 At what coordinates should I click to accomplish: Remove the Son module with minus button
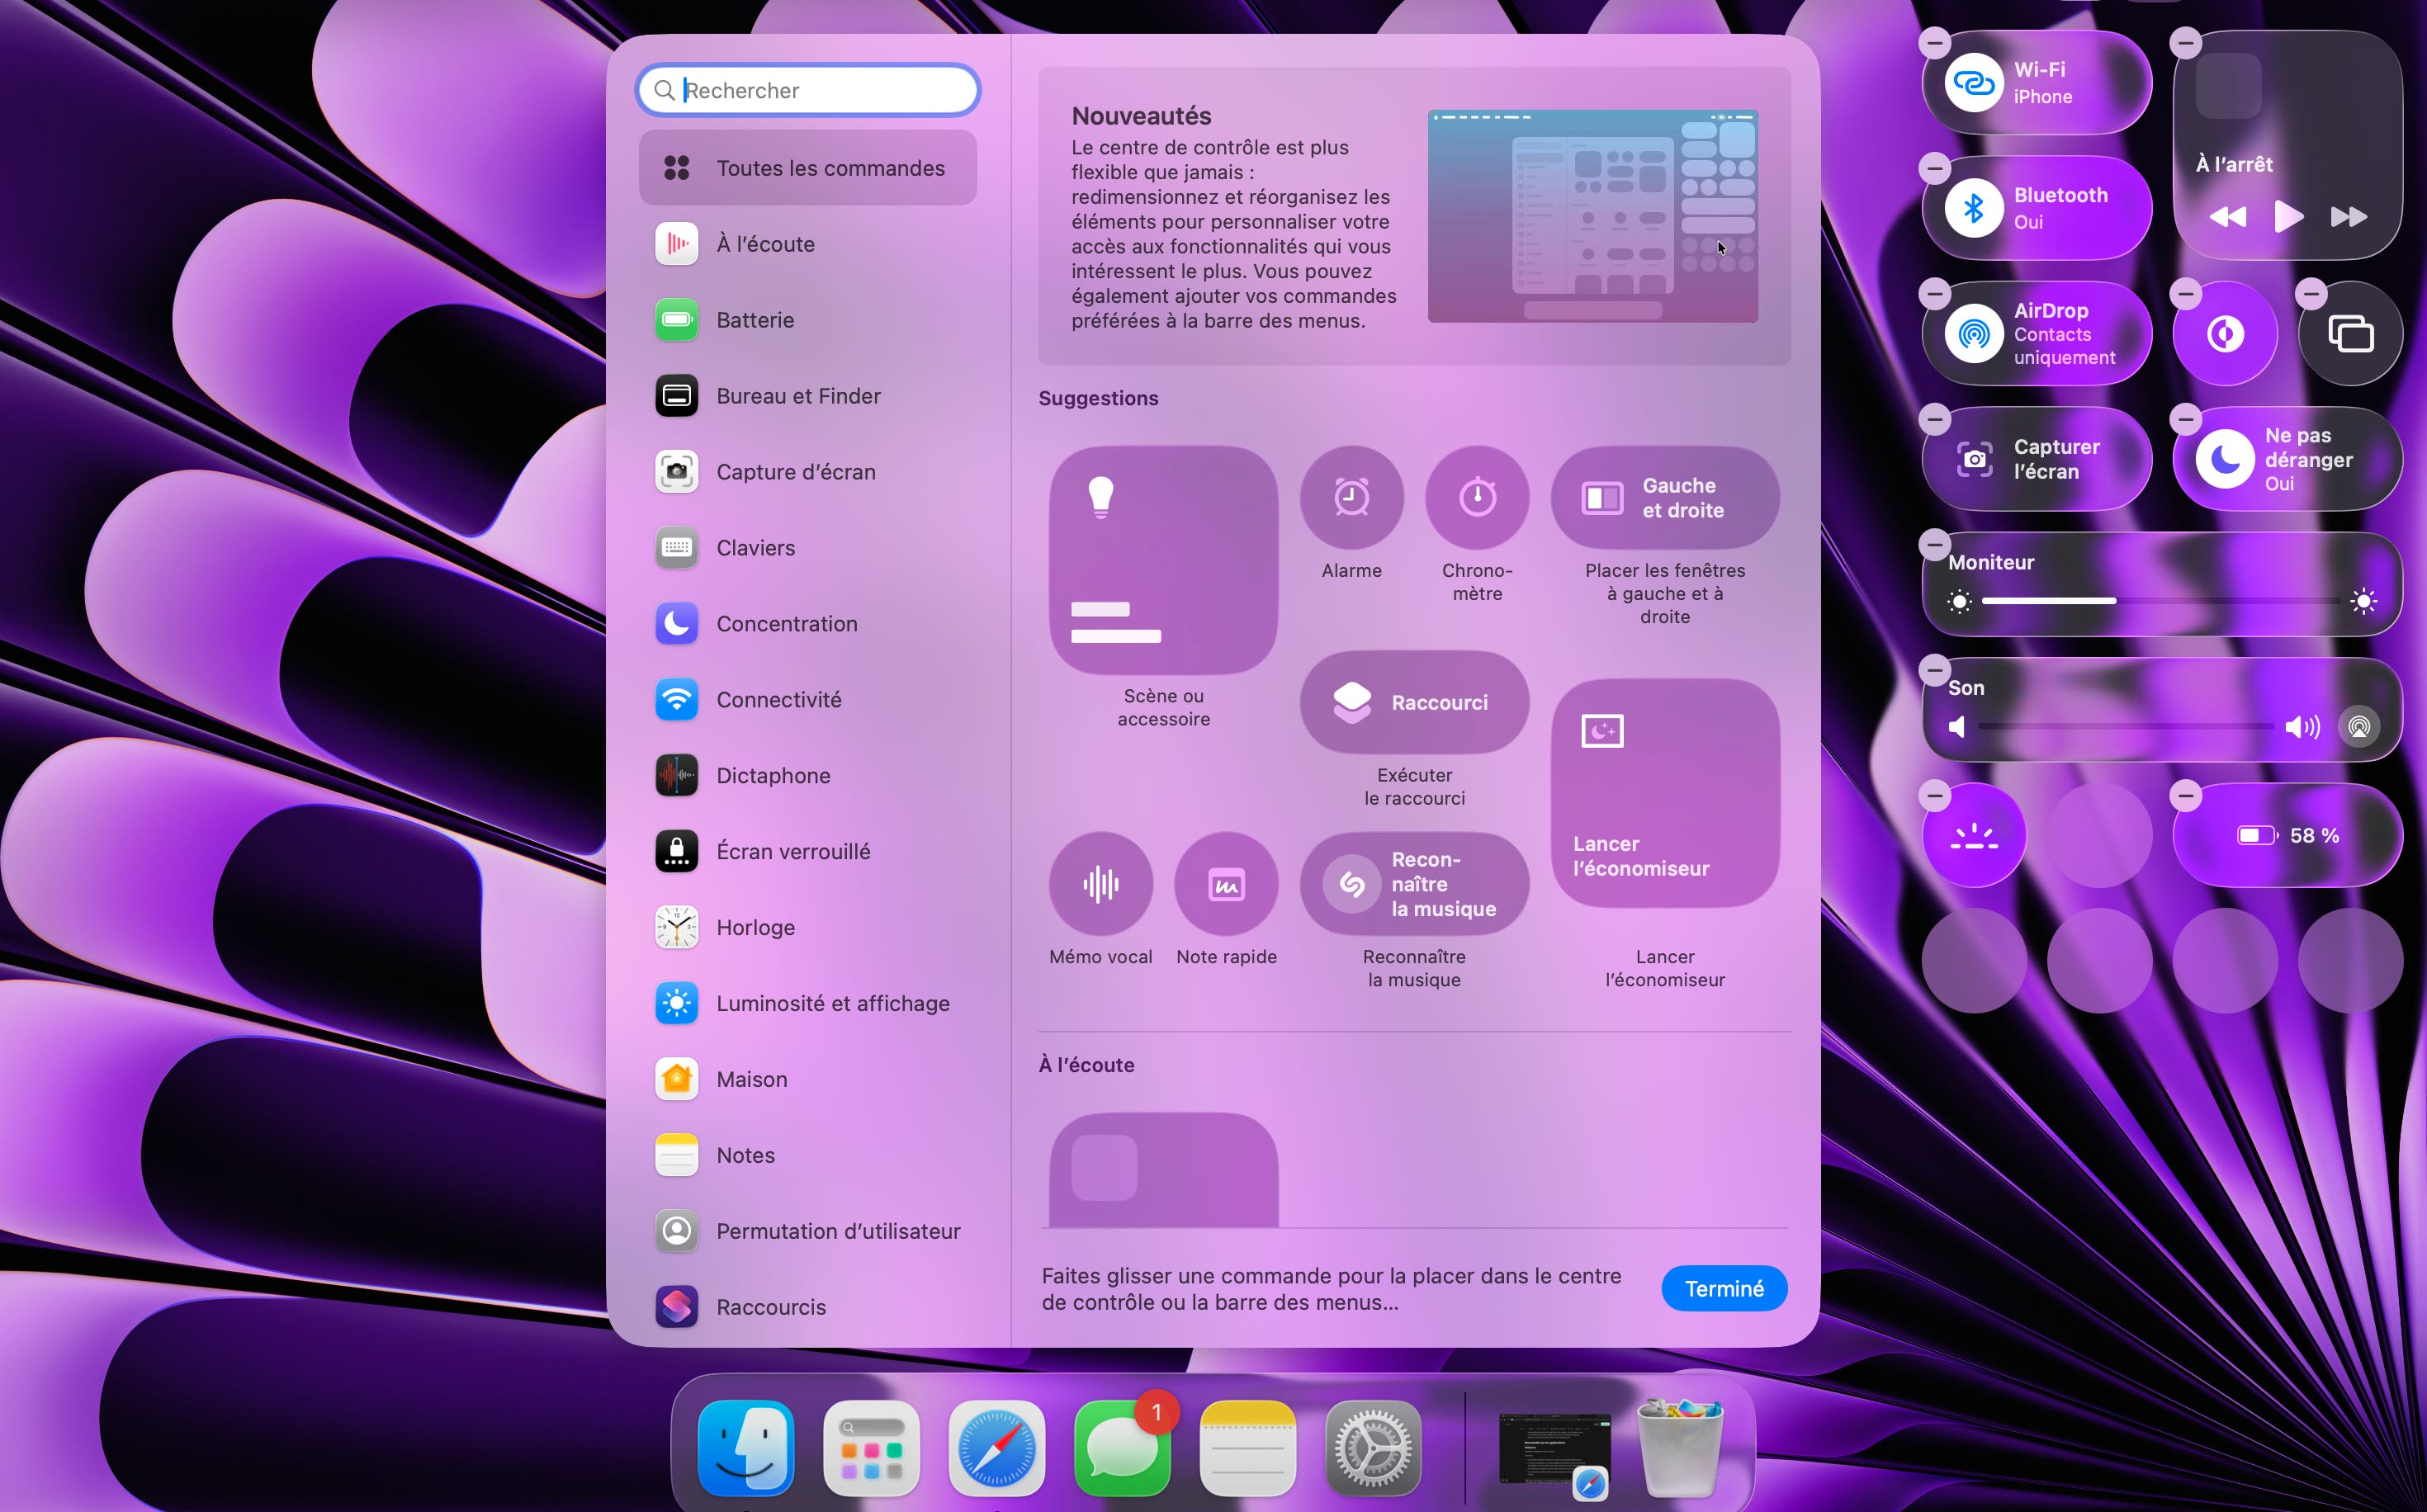point(1935,670)
